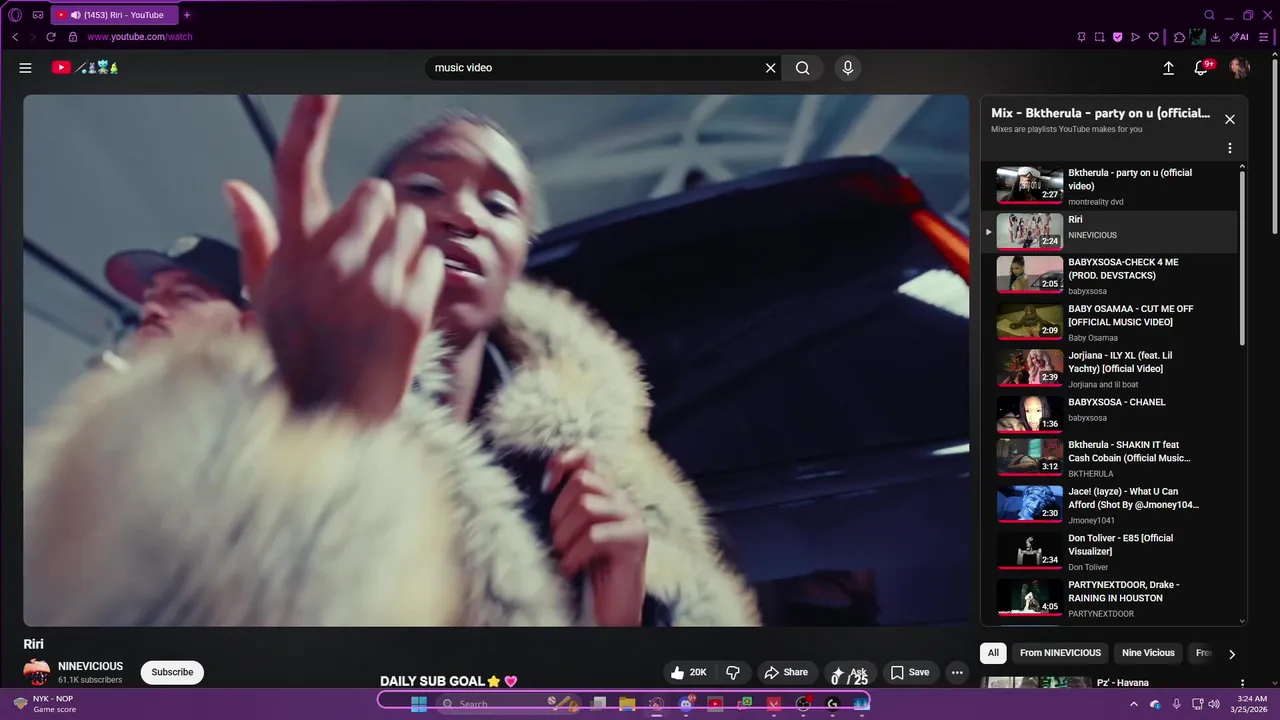
Task: Save the video to a playlist
Action: pos(910,672)
